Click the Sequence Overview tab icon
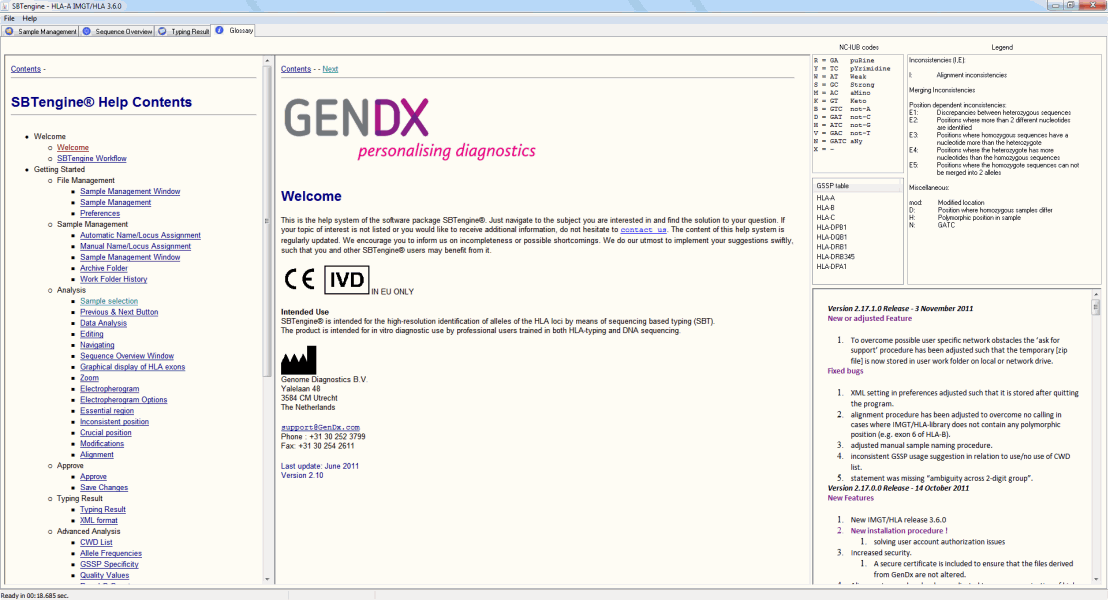The height and width of the screenshot is (600, 1108). (x=86, y=31)
